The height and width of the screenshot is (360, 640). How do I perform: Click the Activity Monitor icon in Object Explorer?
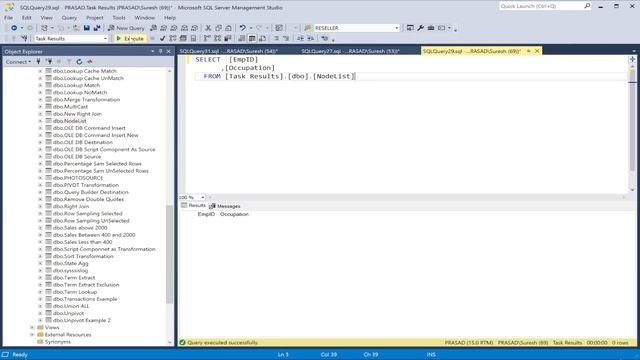tap(89, 62)
